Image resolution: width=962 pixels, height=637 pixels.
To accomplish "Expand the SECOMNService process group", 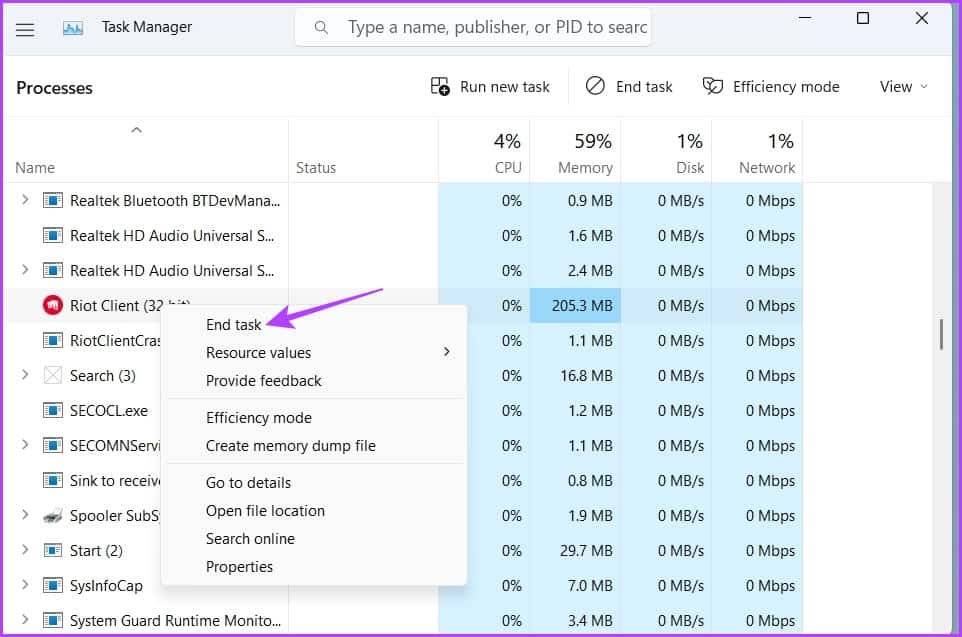I will [25, 444].
